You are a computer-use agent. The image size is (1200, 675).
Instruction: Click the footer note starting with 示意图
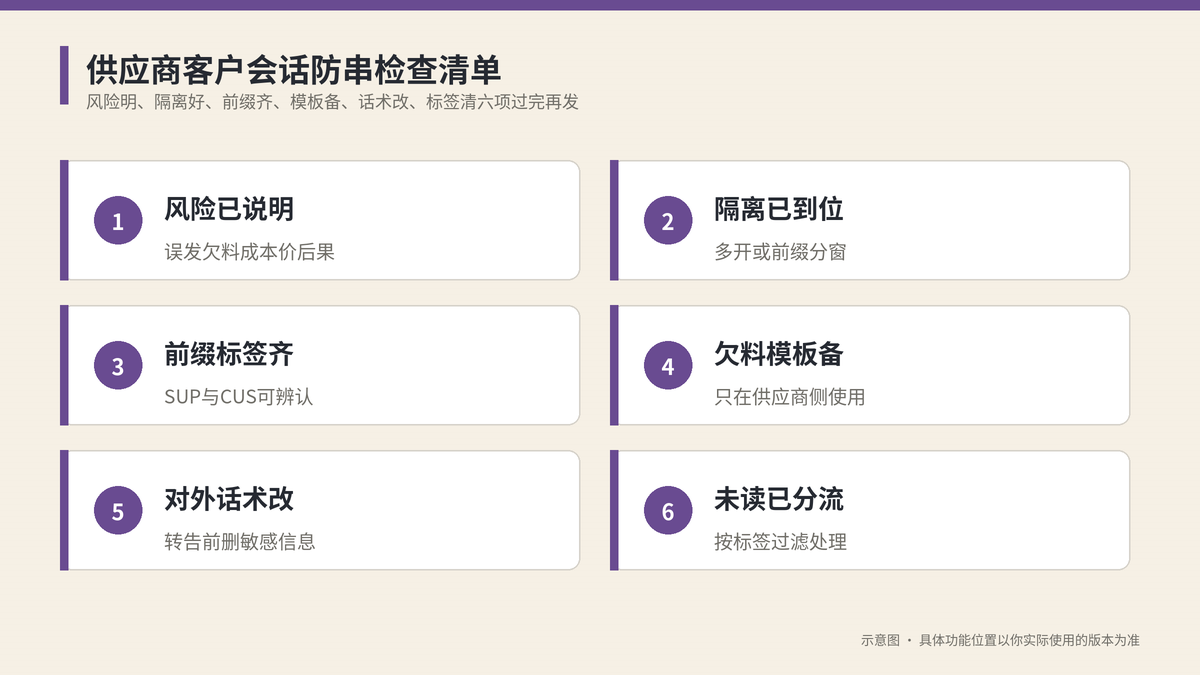click(x=1000, y=640)
